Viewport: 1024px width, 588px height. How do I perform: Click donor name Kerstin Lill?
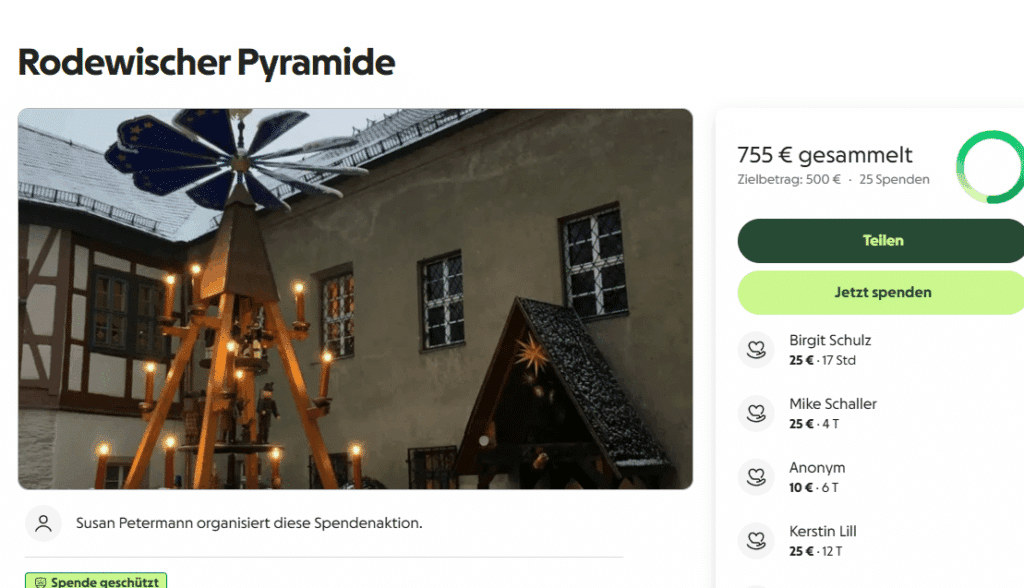coord(822,531)
